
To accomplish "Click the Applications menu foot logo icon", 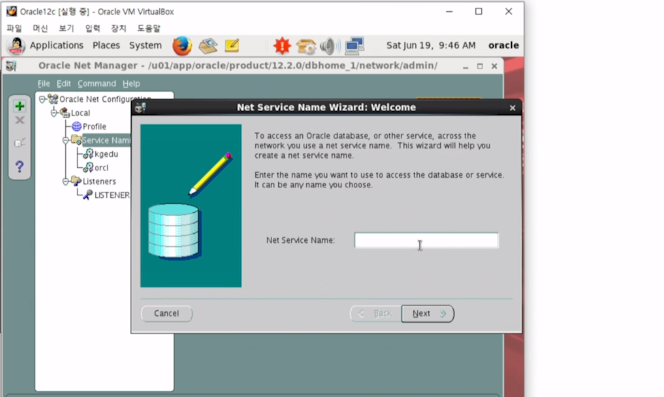I will (x=16, y=46).
